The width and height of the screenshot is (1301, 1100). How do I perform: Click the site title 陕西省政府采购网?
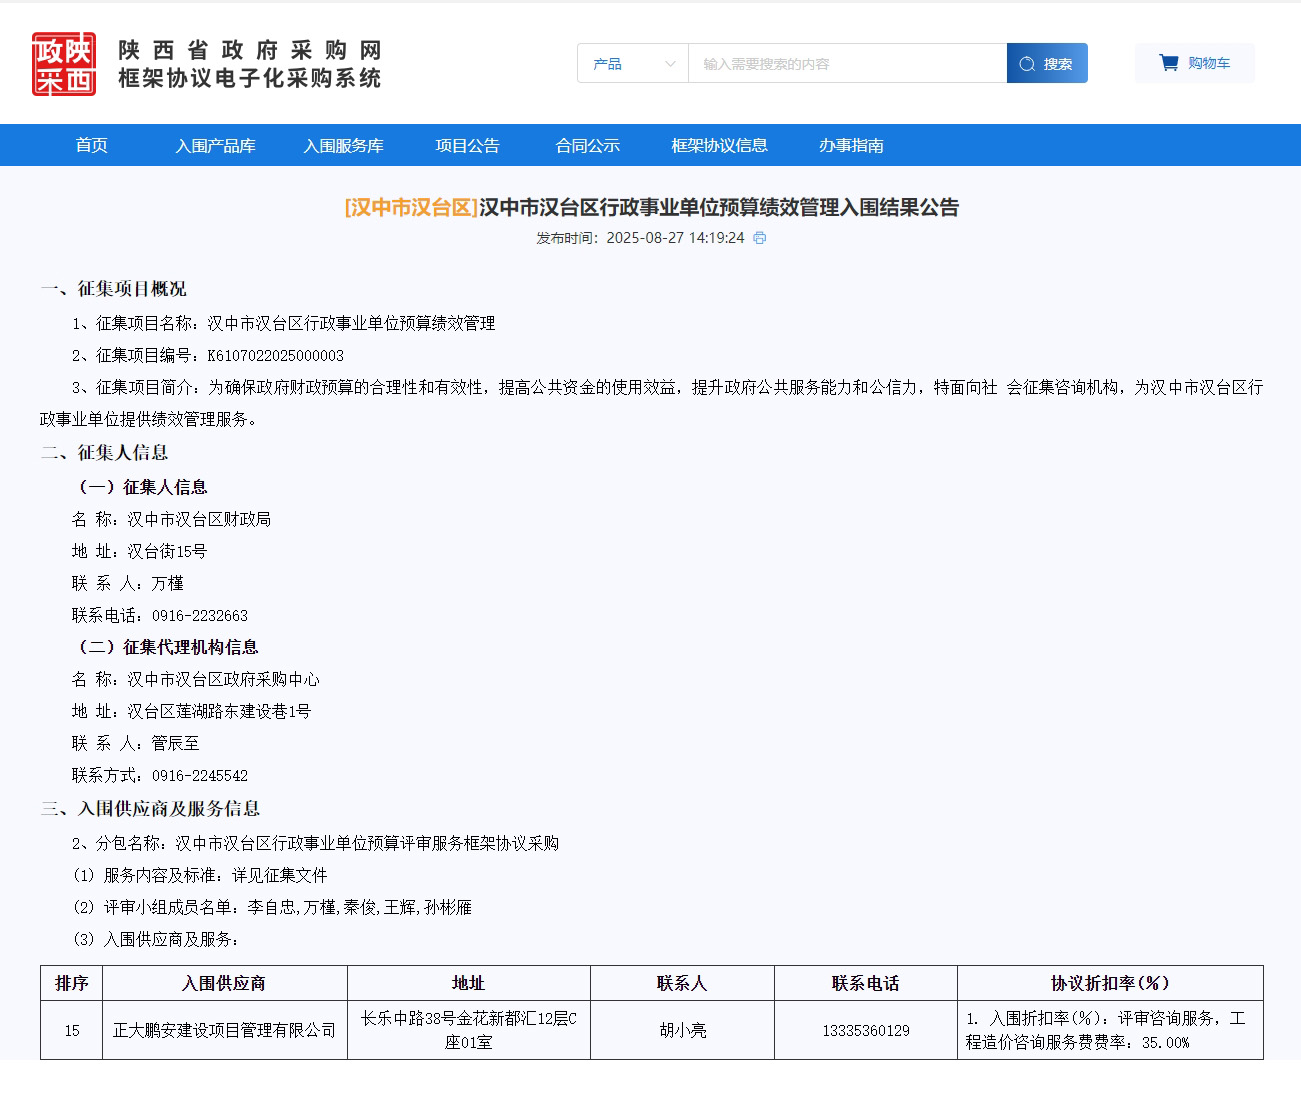(249, 50)
